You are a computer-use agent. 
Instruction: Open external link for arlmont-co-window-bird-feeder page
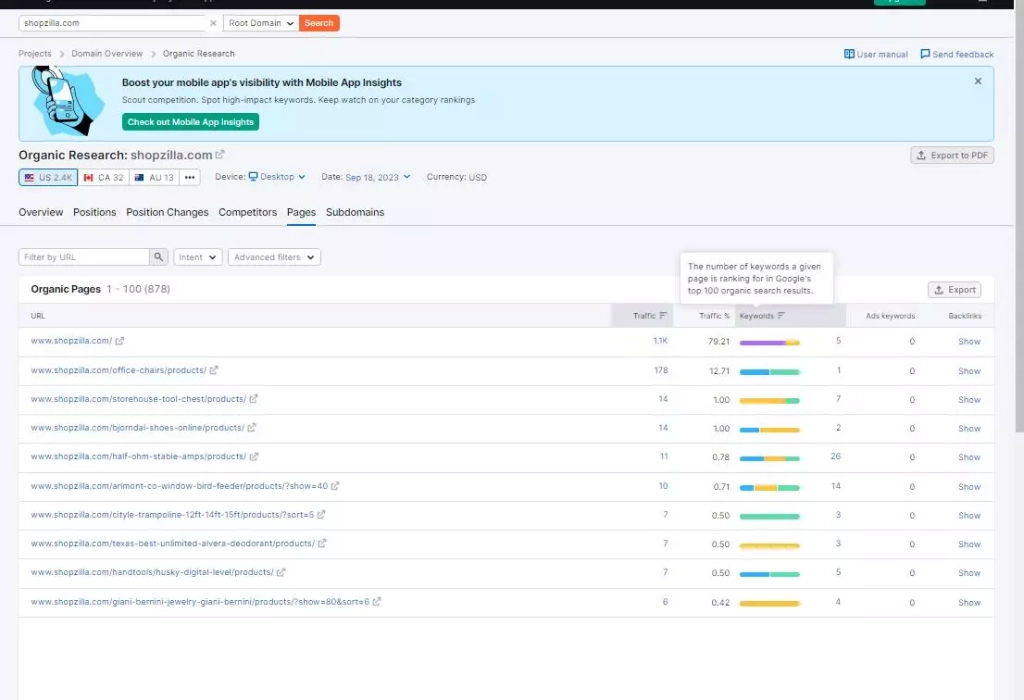335,486
